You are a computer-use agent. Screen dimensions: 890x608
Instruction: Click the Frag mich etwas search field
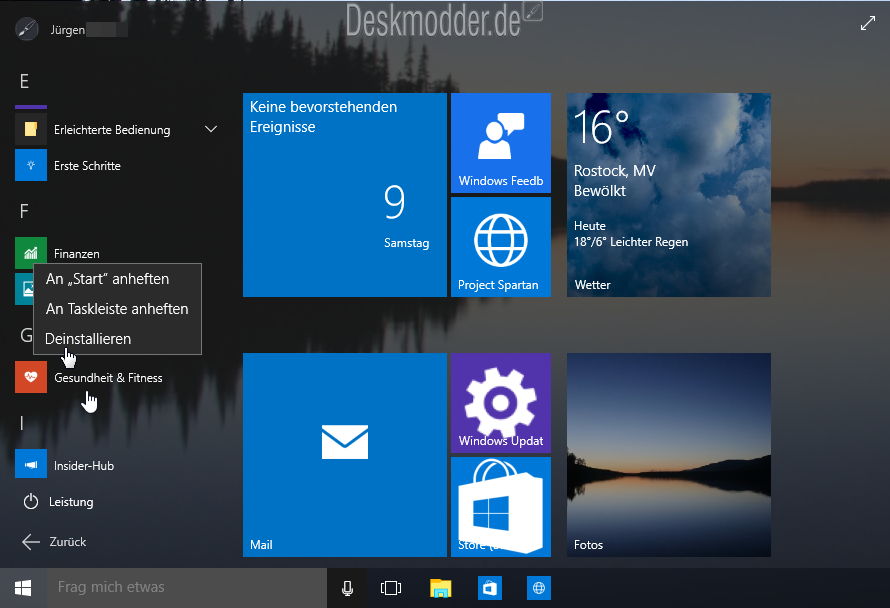pos(185,588)
